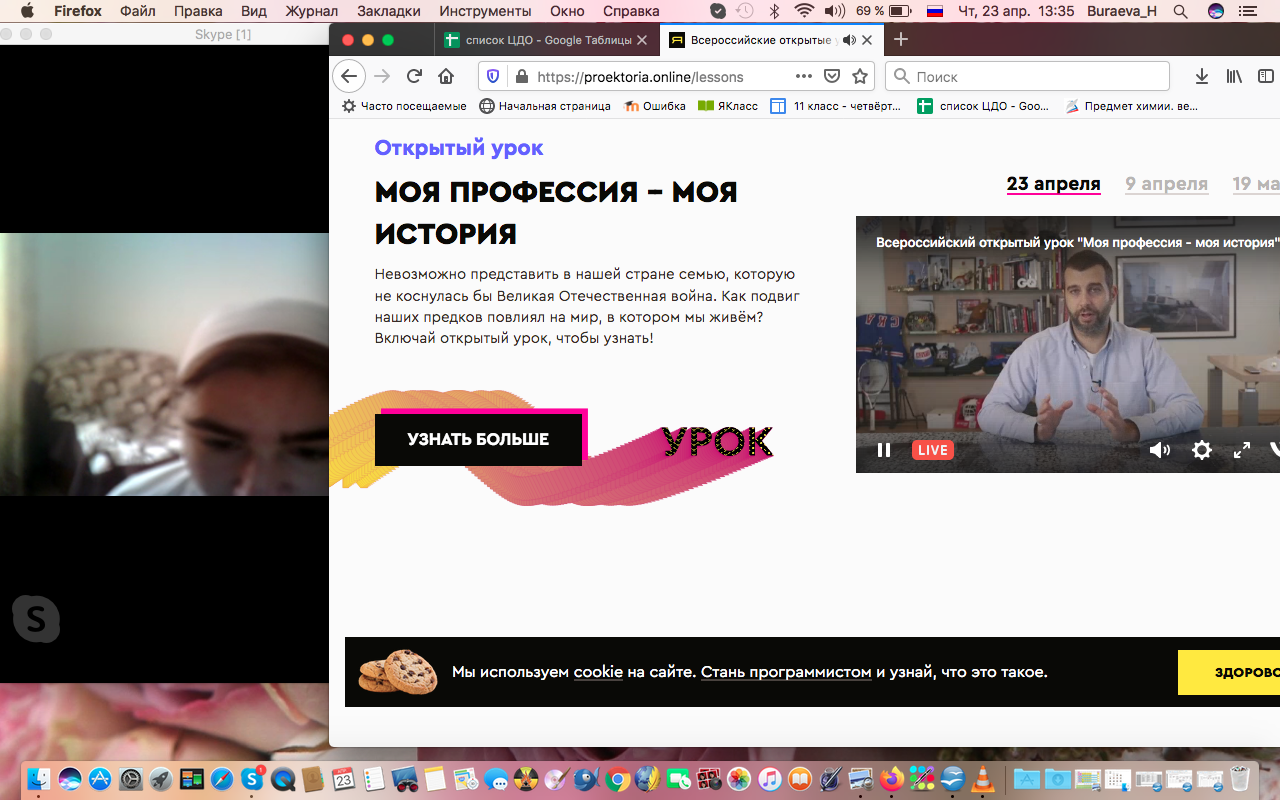
Task: Open a new browser tab with plus
Action: click(x=901, y=40)
